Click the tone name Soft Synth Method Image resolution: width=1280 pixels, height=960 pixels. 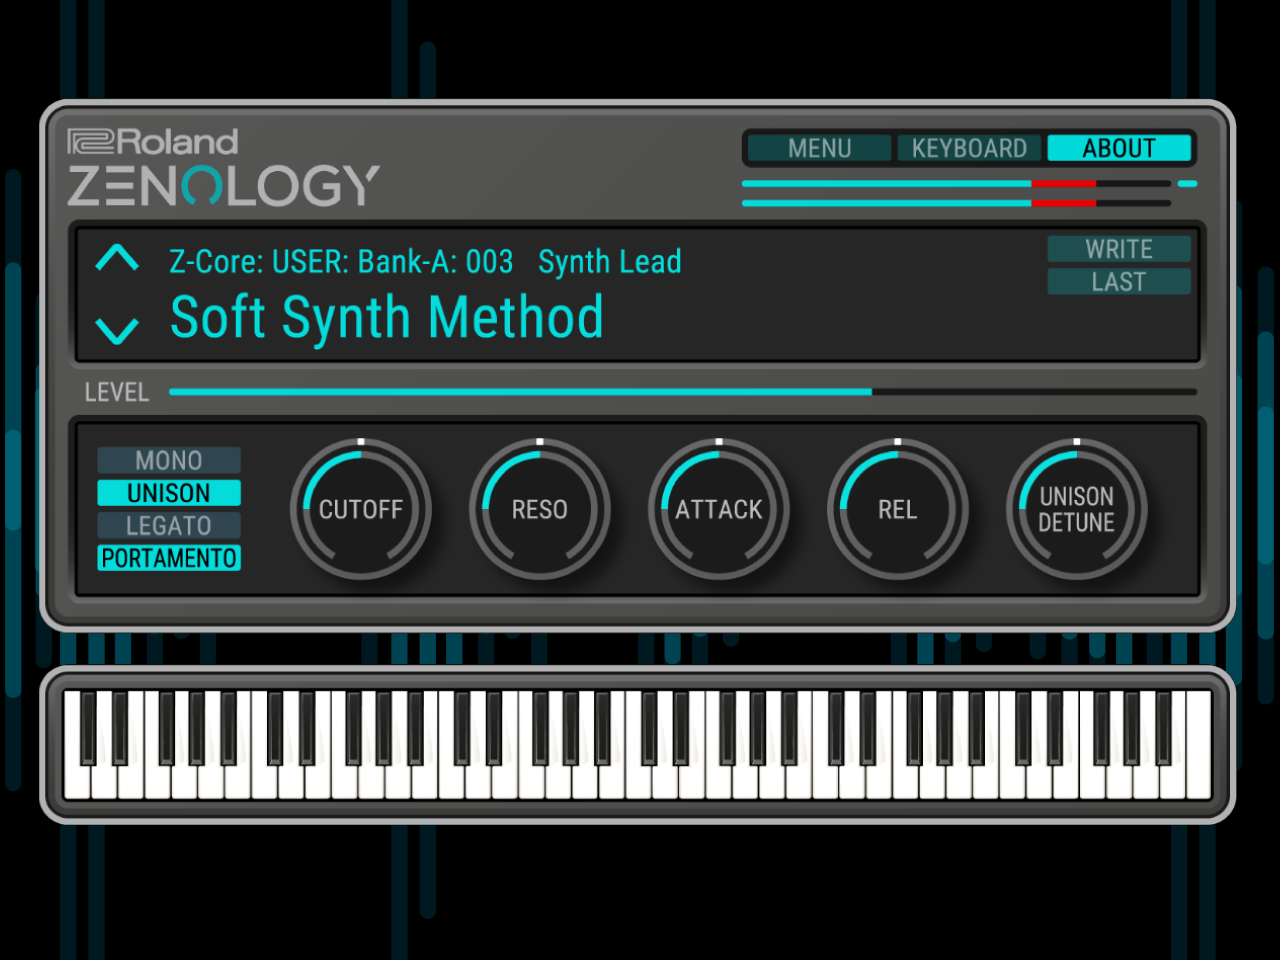click(x=387, y=318)
